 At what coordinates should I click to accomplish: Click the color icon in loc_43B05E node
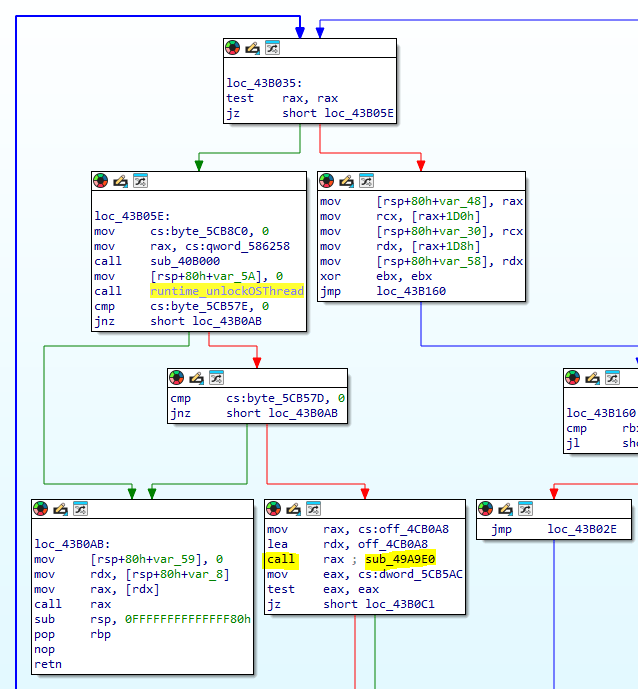(101, 181)
